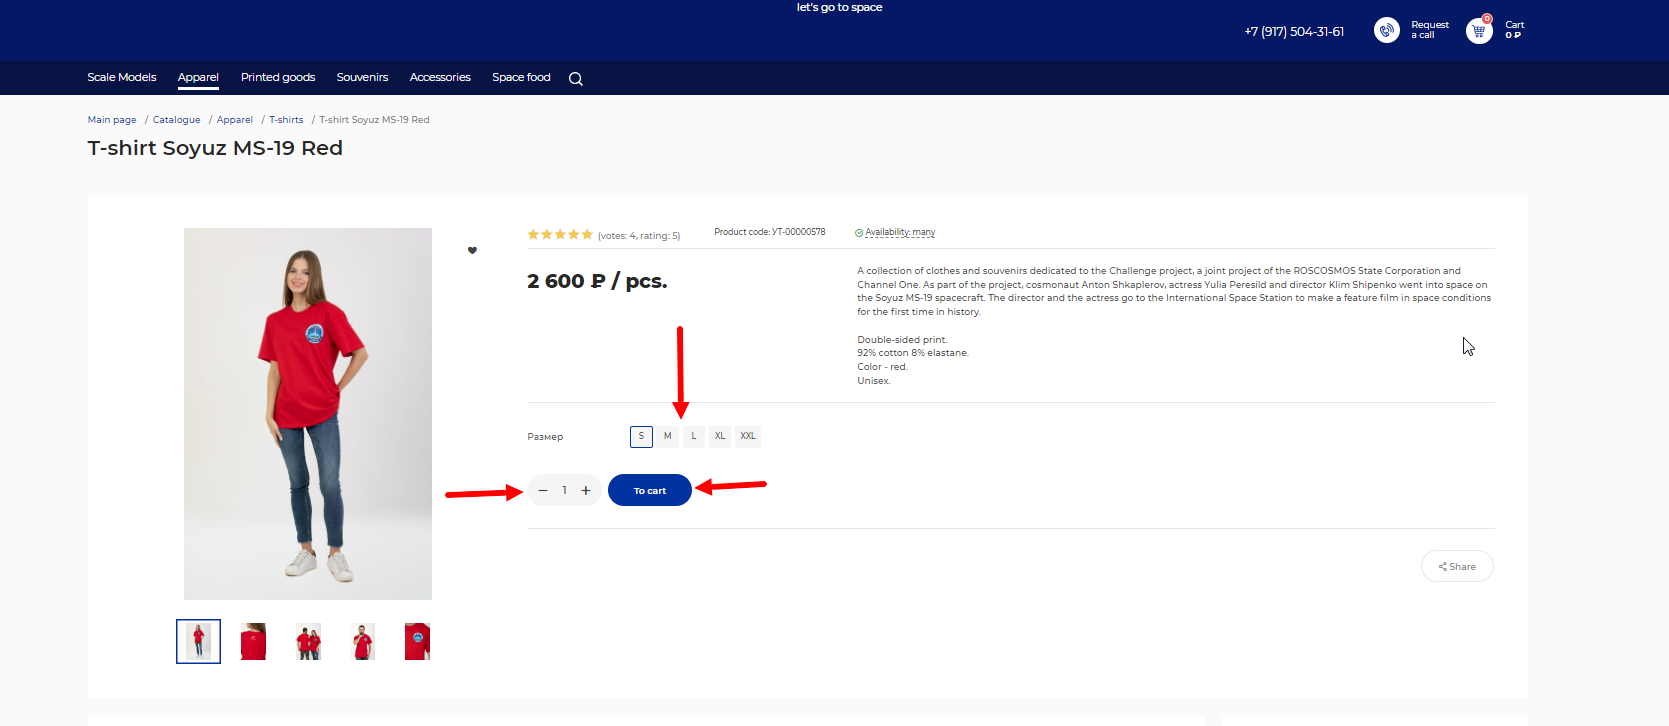Go to Main page breadcrumb

(x=112, y=120)
